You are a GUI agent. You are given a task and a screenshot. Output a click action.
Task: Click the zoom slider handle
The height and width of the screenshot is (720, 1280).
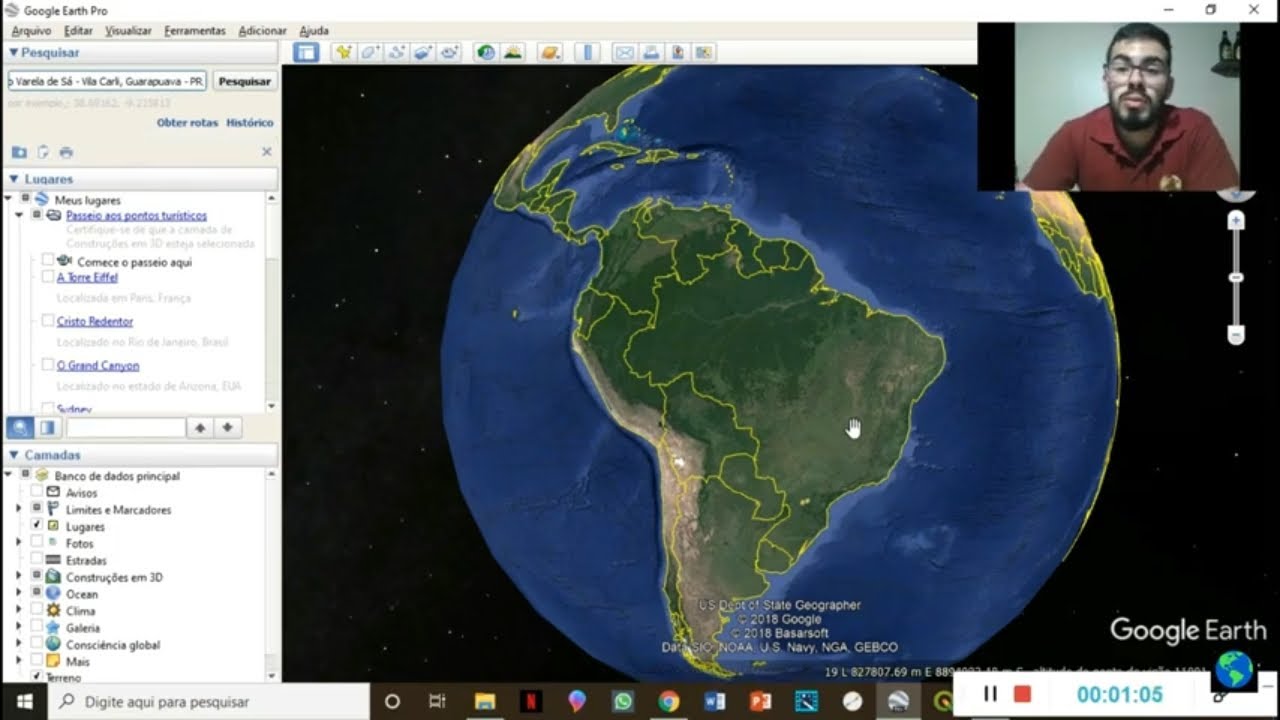1236,277
